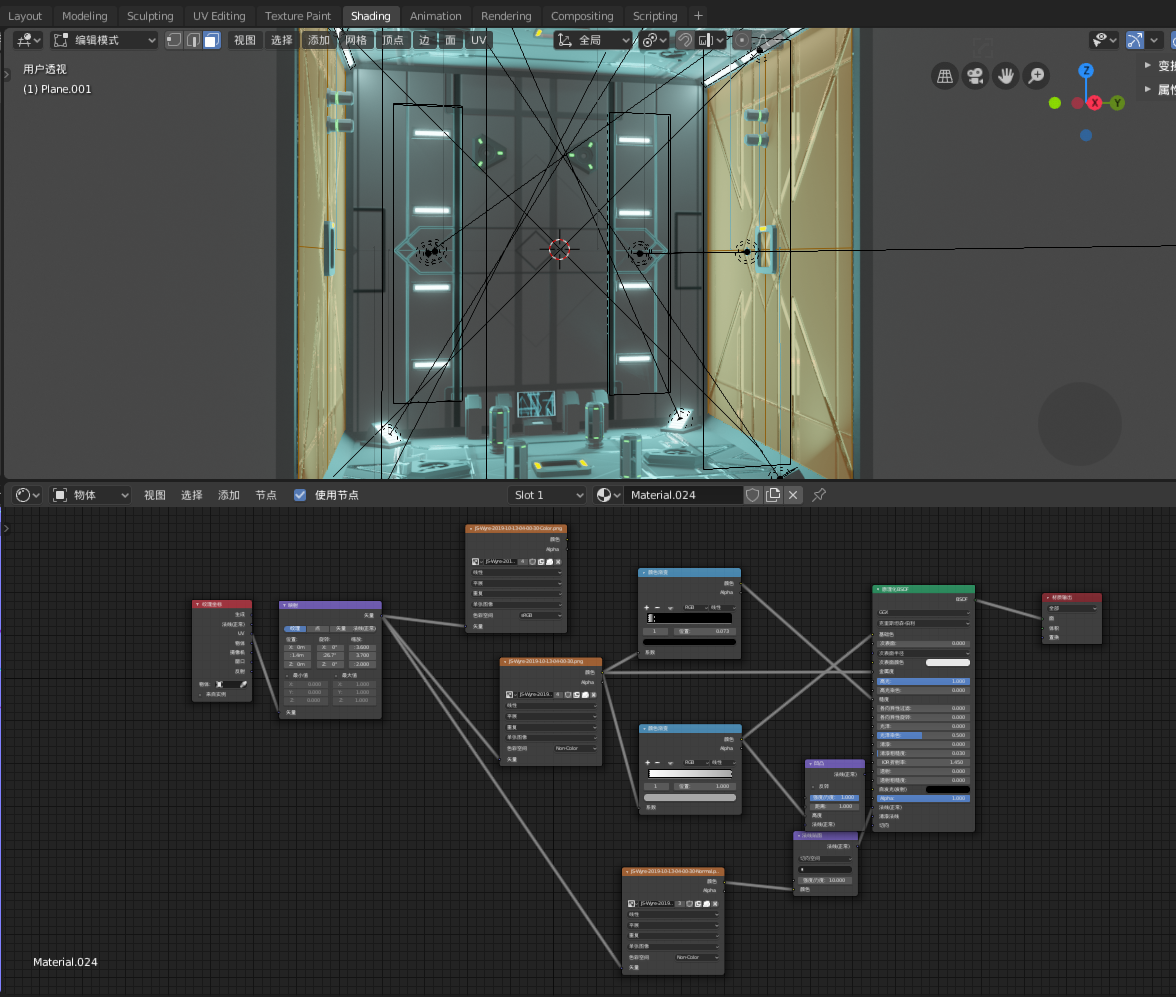Duplicate material with new material icon
The height and width of the screenshot is (997, 1176).
772,495
